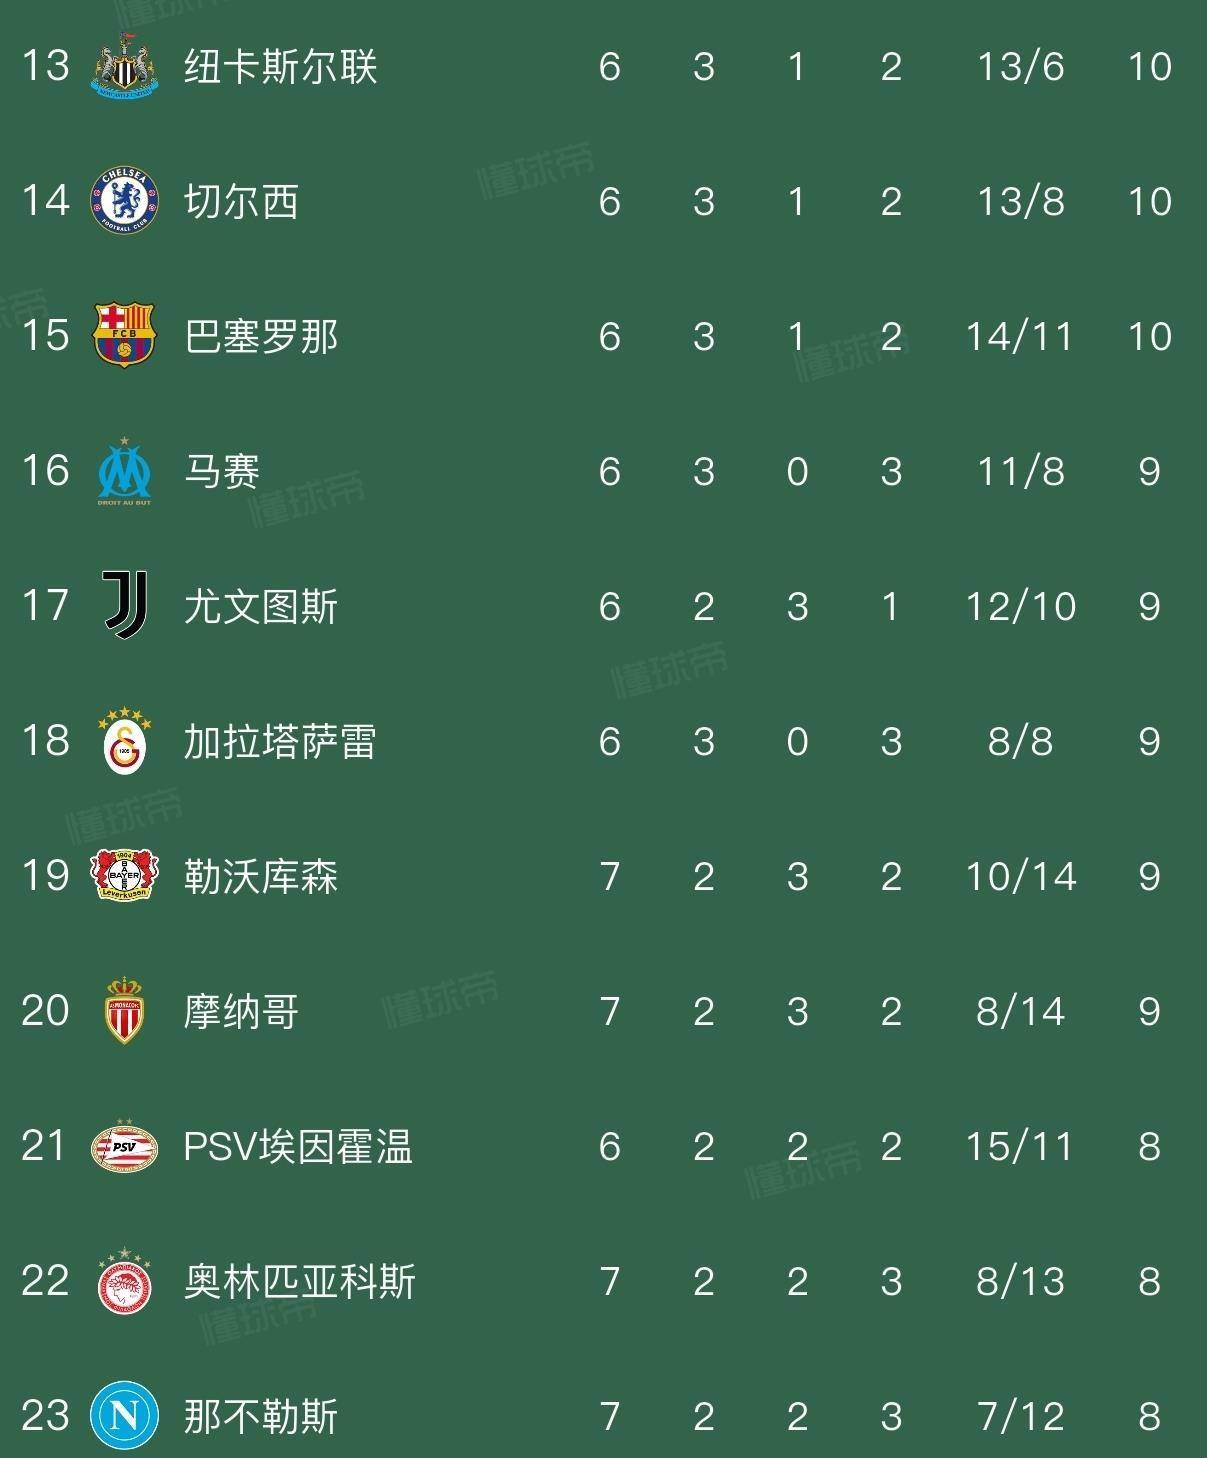Tap the Napoli club logo

(x=125, y=1415)
